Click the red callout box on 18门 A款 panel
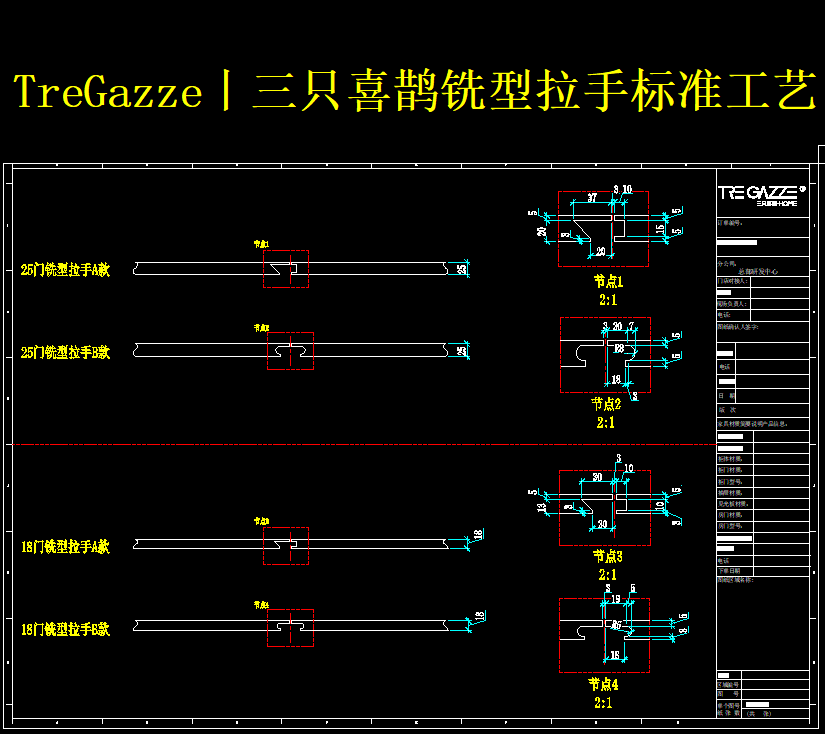 286,546
